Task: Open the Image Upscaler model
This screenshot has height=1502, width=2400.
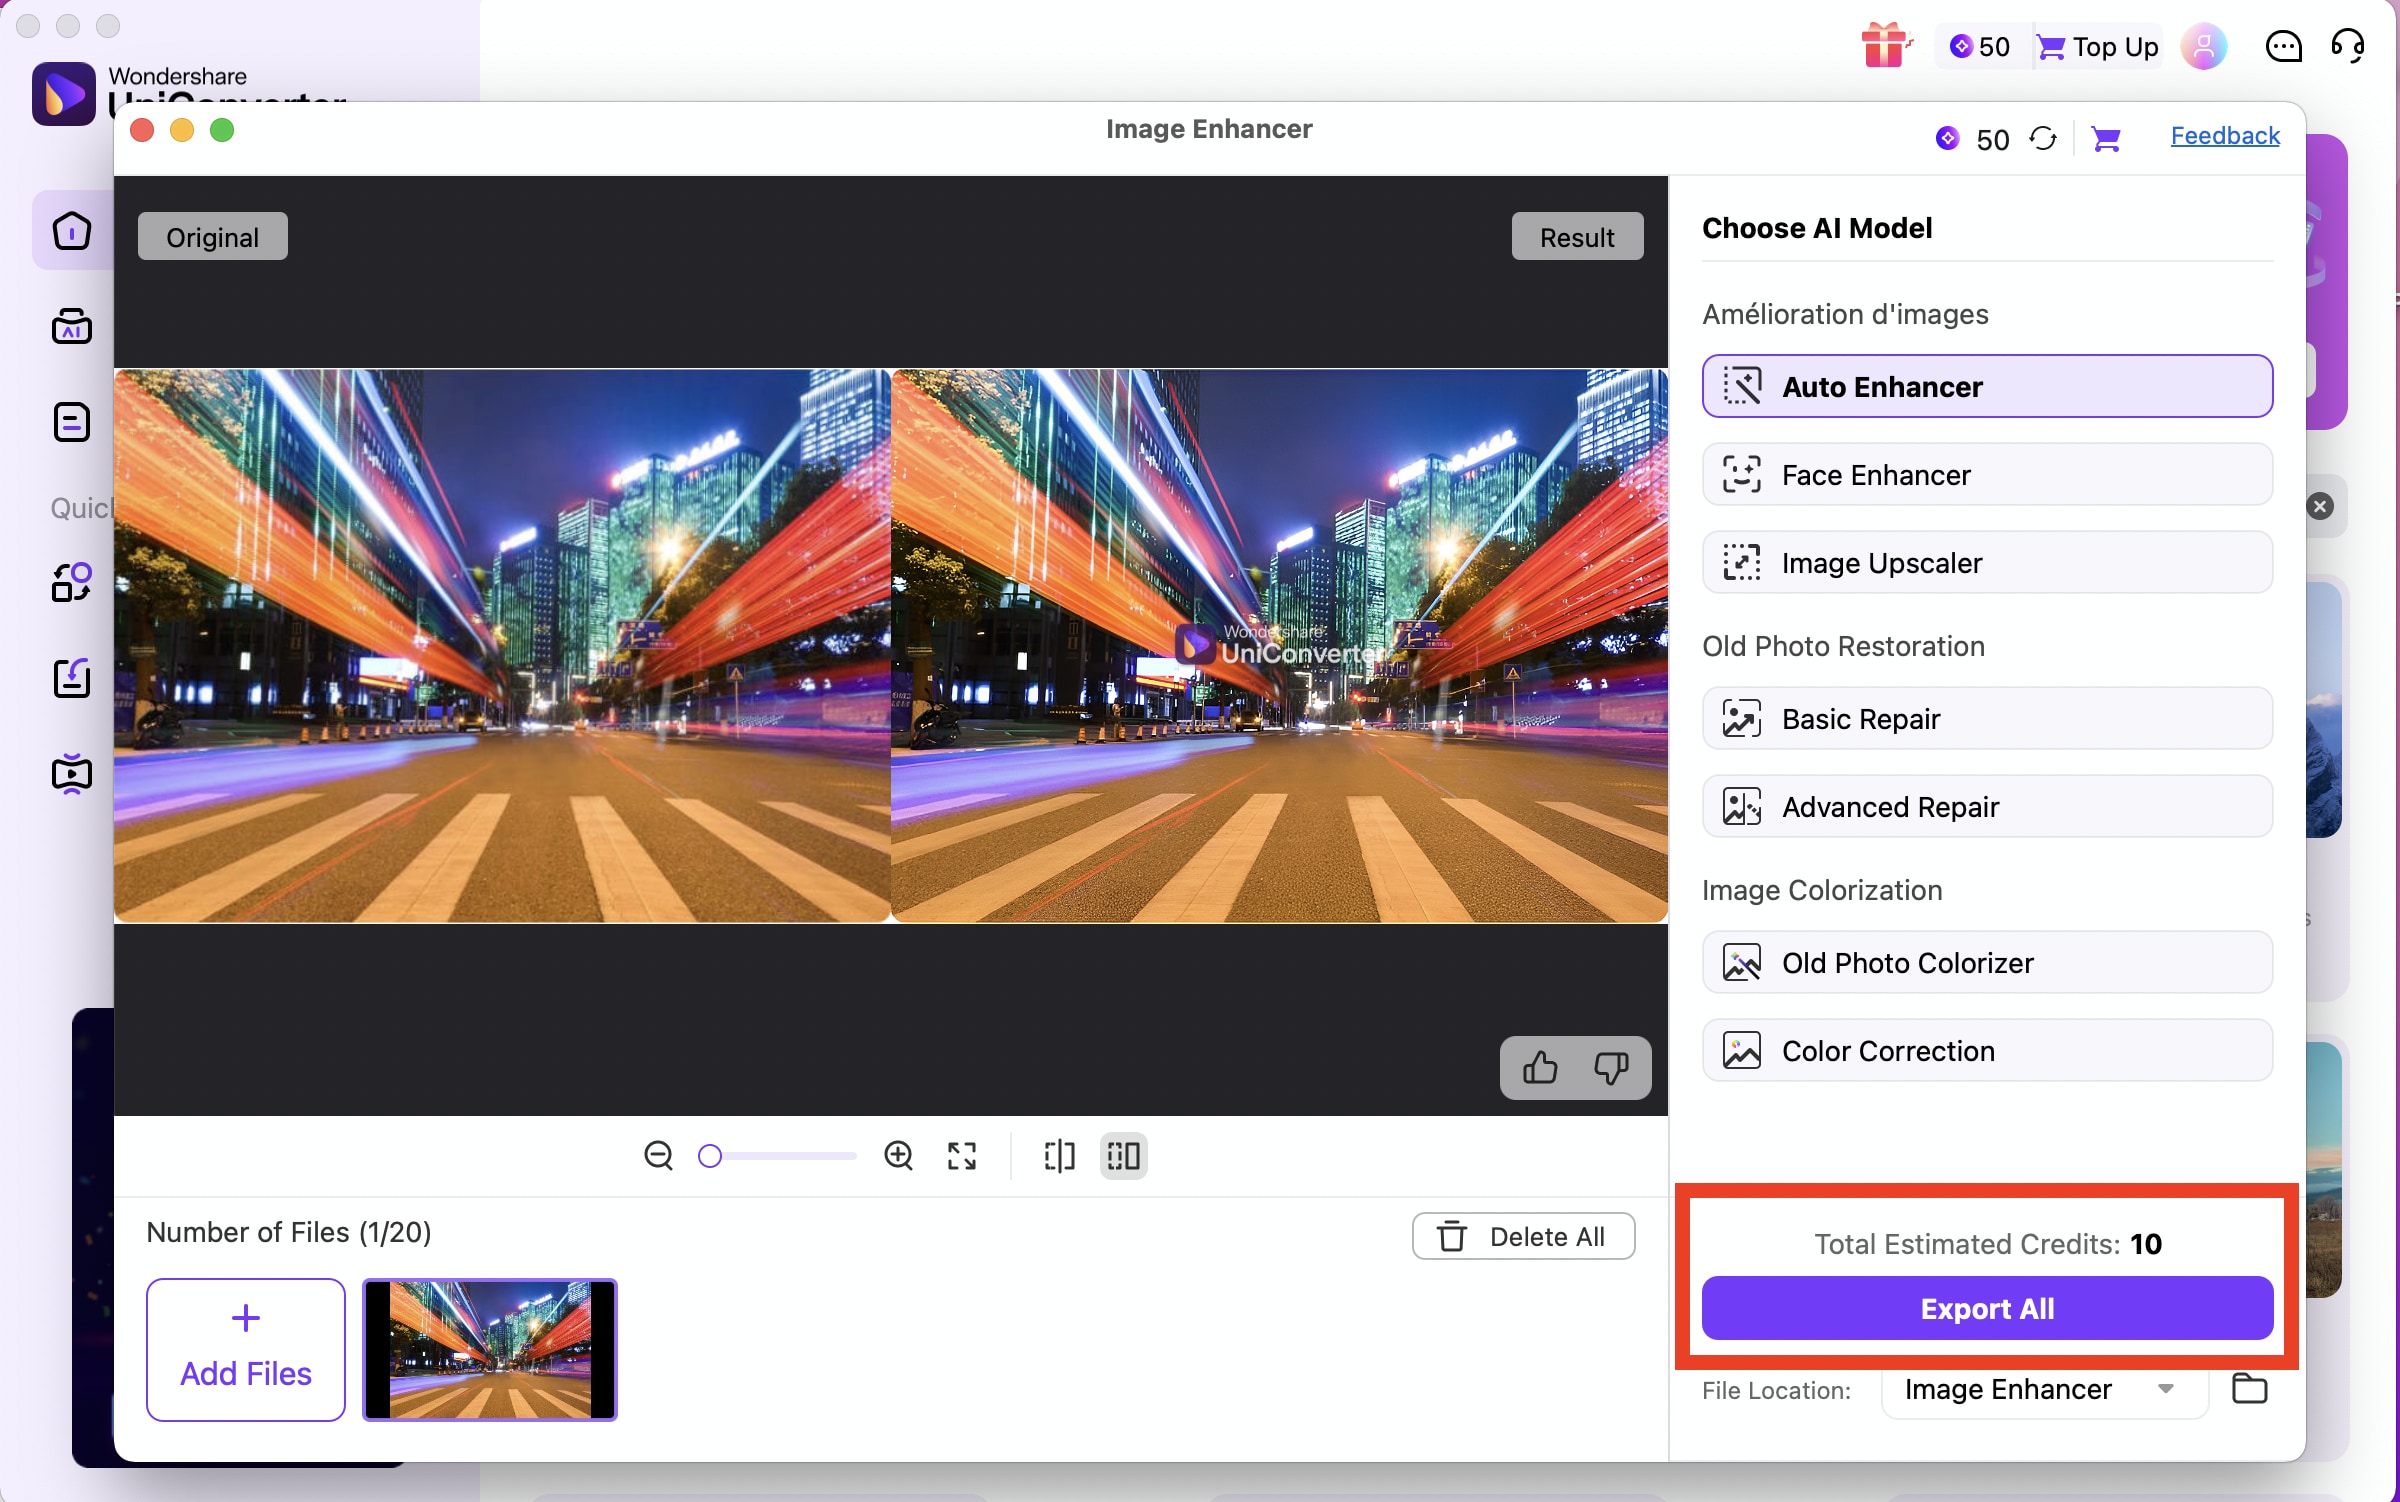Action: point(1986,562)
